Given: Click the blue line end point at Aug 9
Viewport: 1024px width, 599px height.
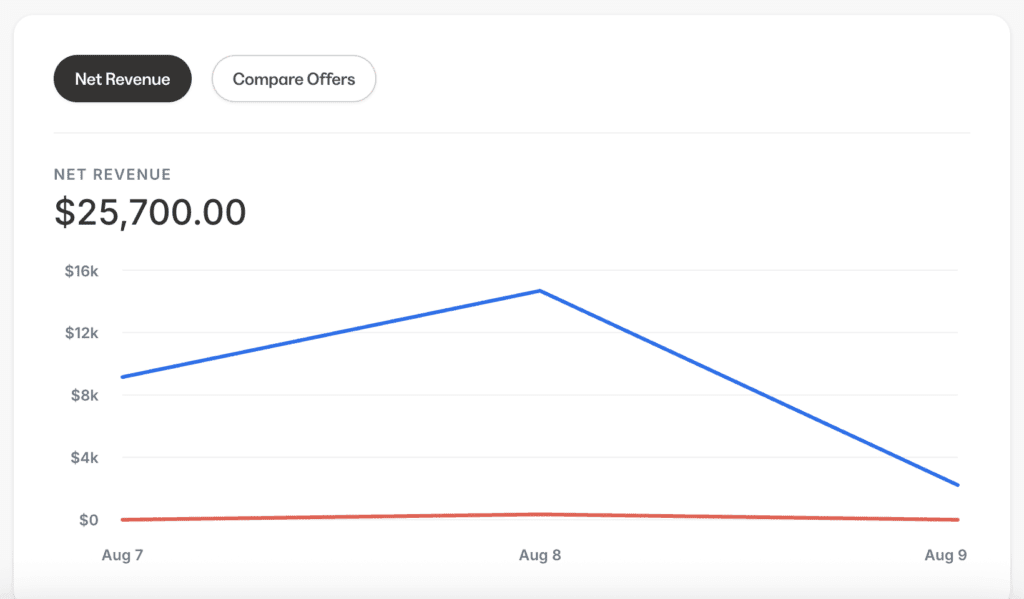Looking at the screenshot, I should (x=957, y=485).
